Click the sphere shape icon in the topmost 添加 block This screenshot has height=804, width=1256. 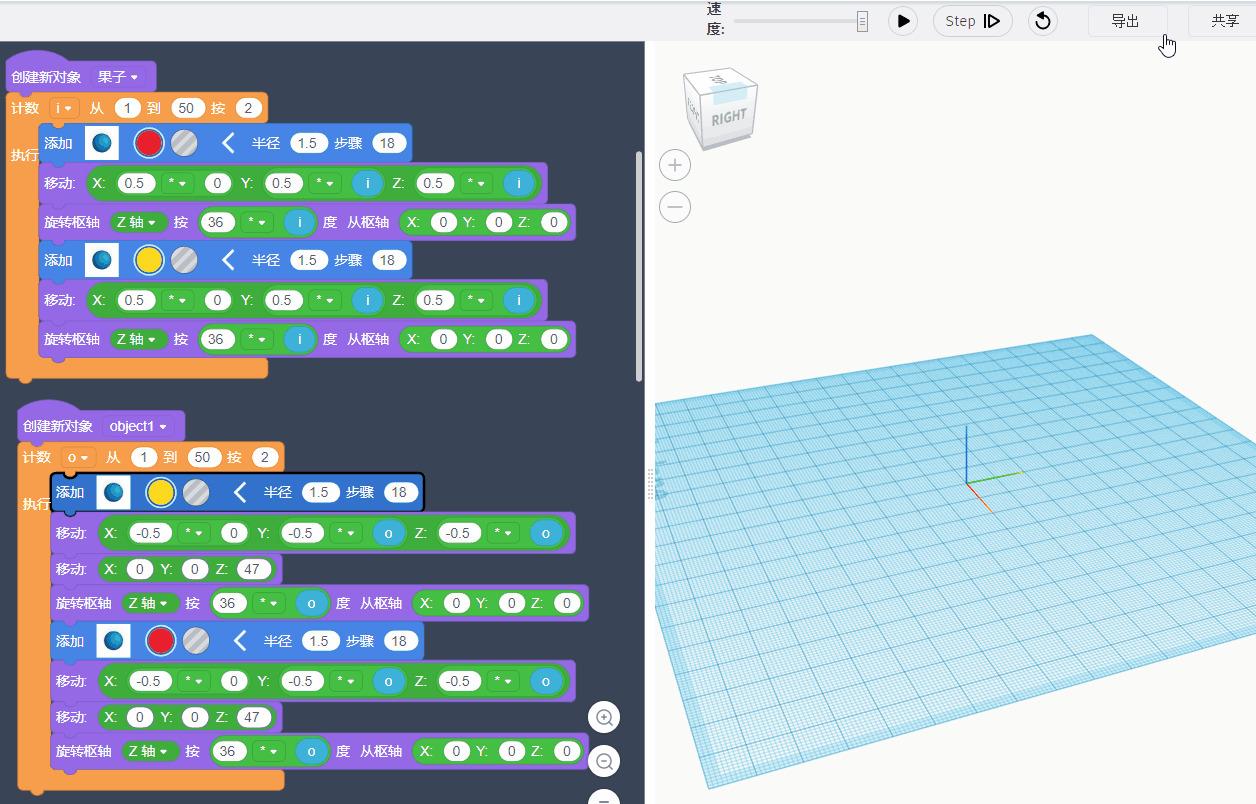pos(102,144)
